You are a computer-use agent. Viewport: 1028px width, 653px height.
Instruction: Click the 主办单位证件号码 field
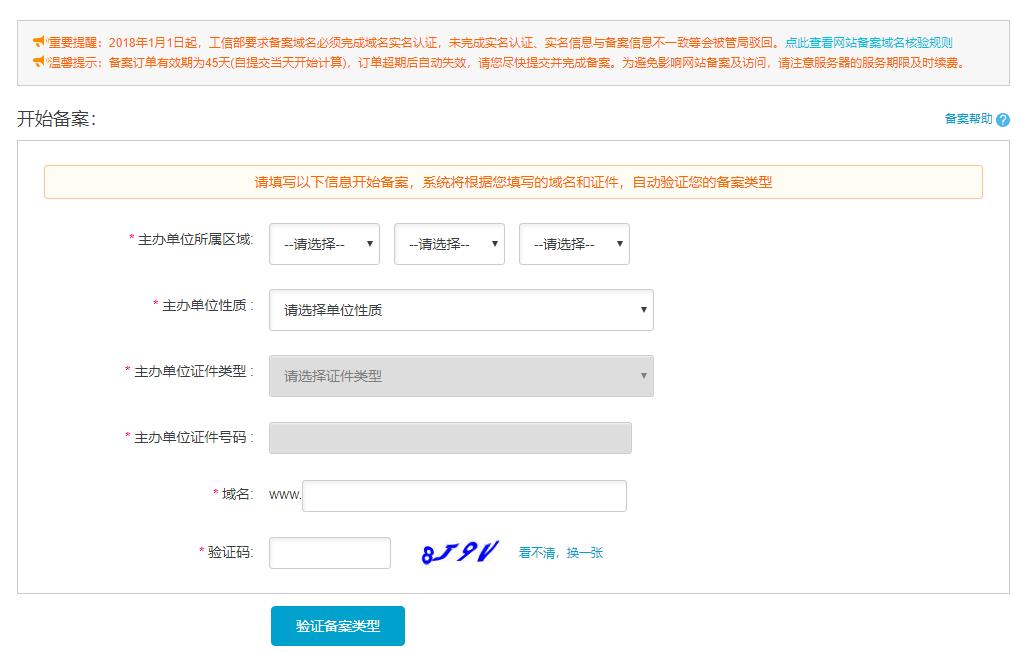click(450, 437)
